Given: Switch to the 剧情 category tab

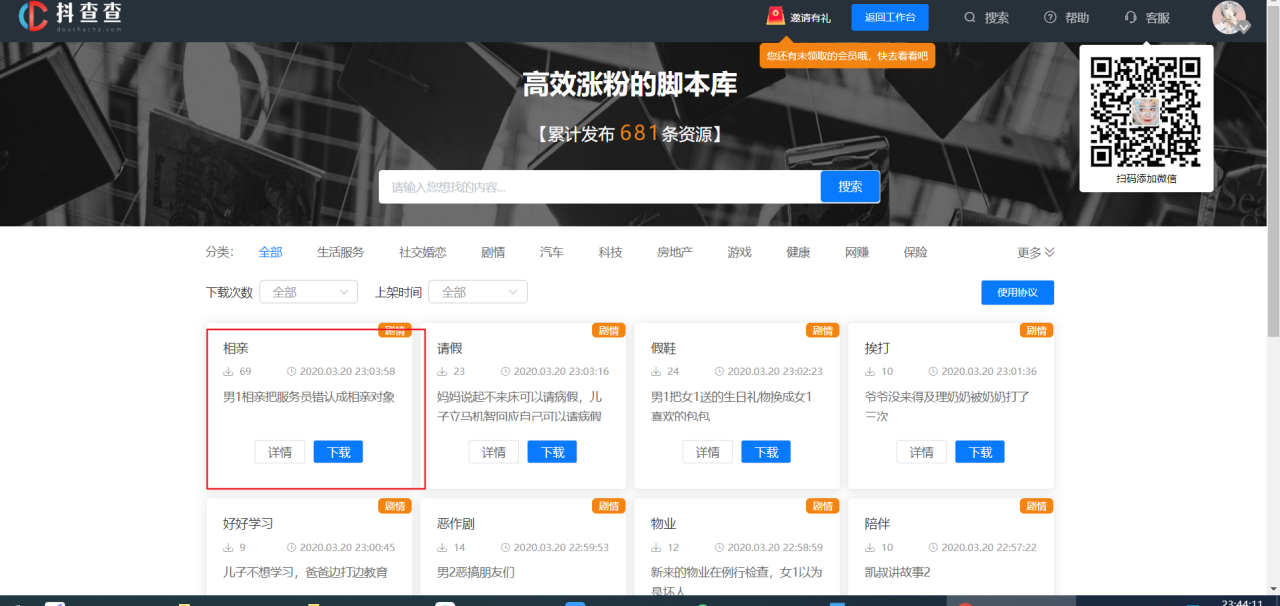Looking at the screenshot, I should tap(493, 252).
